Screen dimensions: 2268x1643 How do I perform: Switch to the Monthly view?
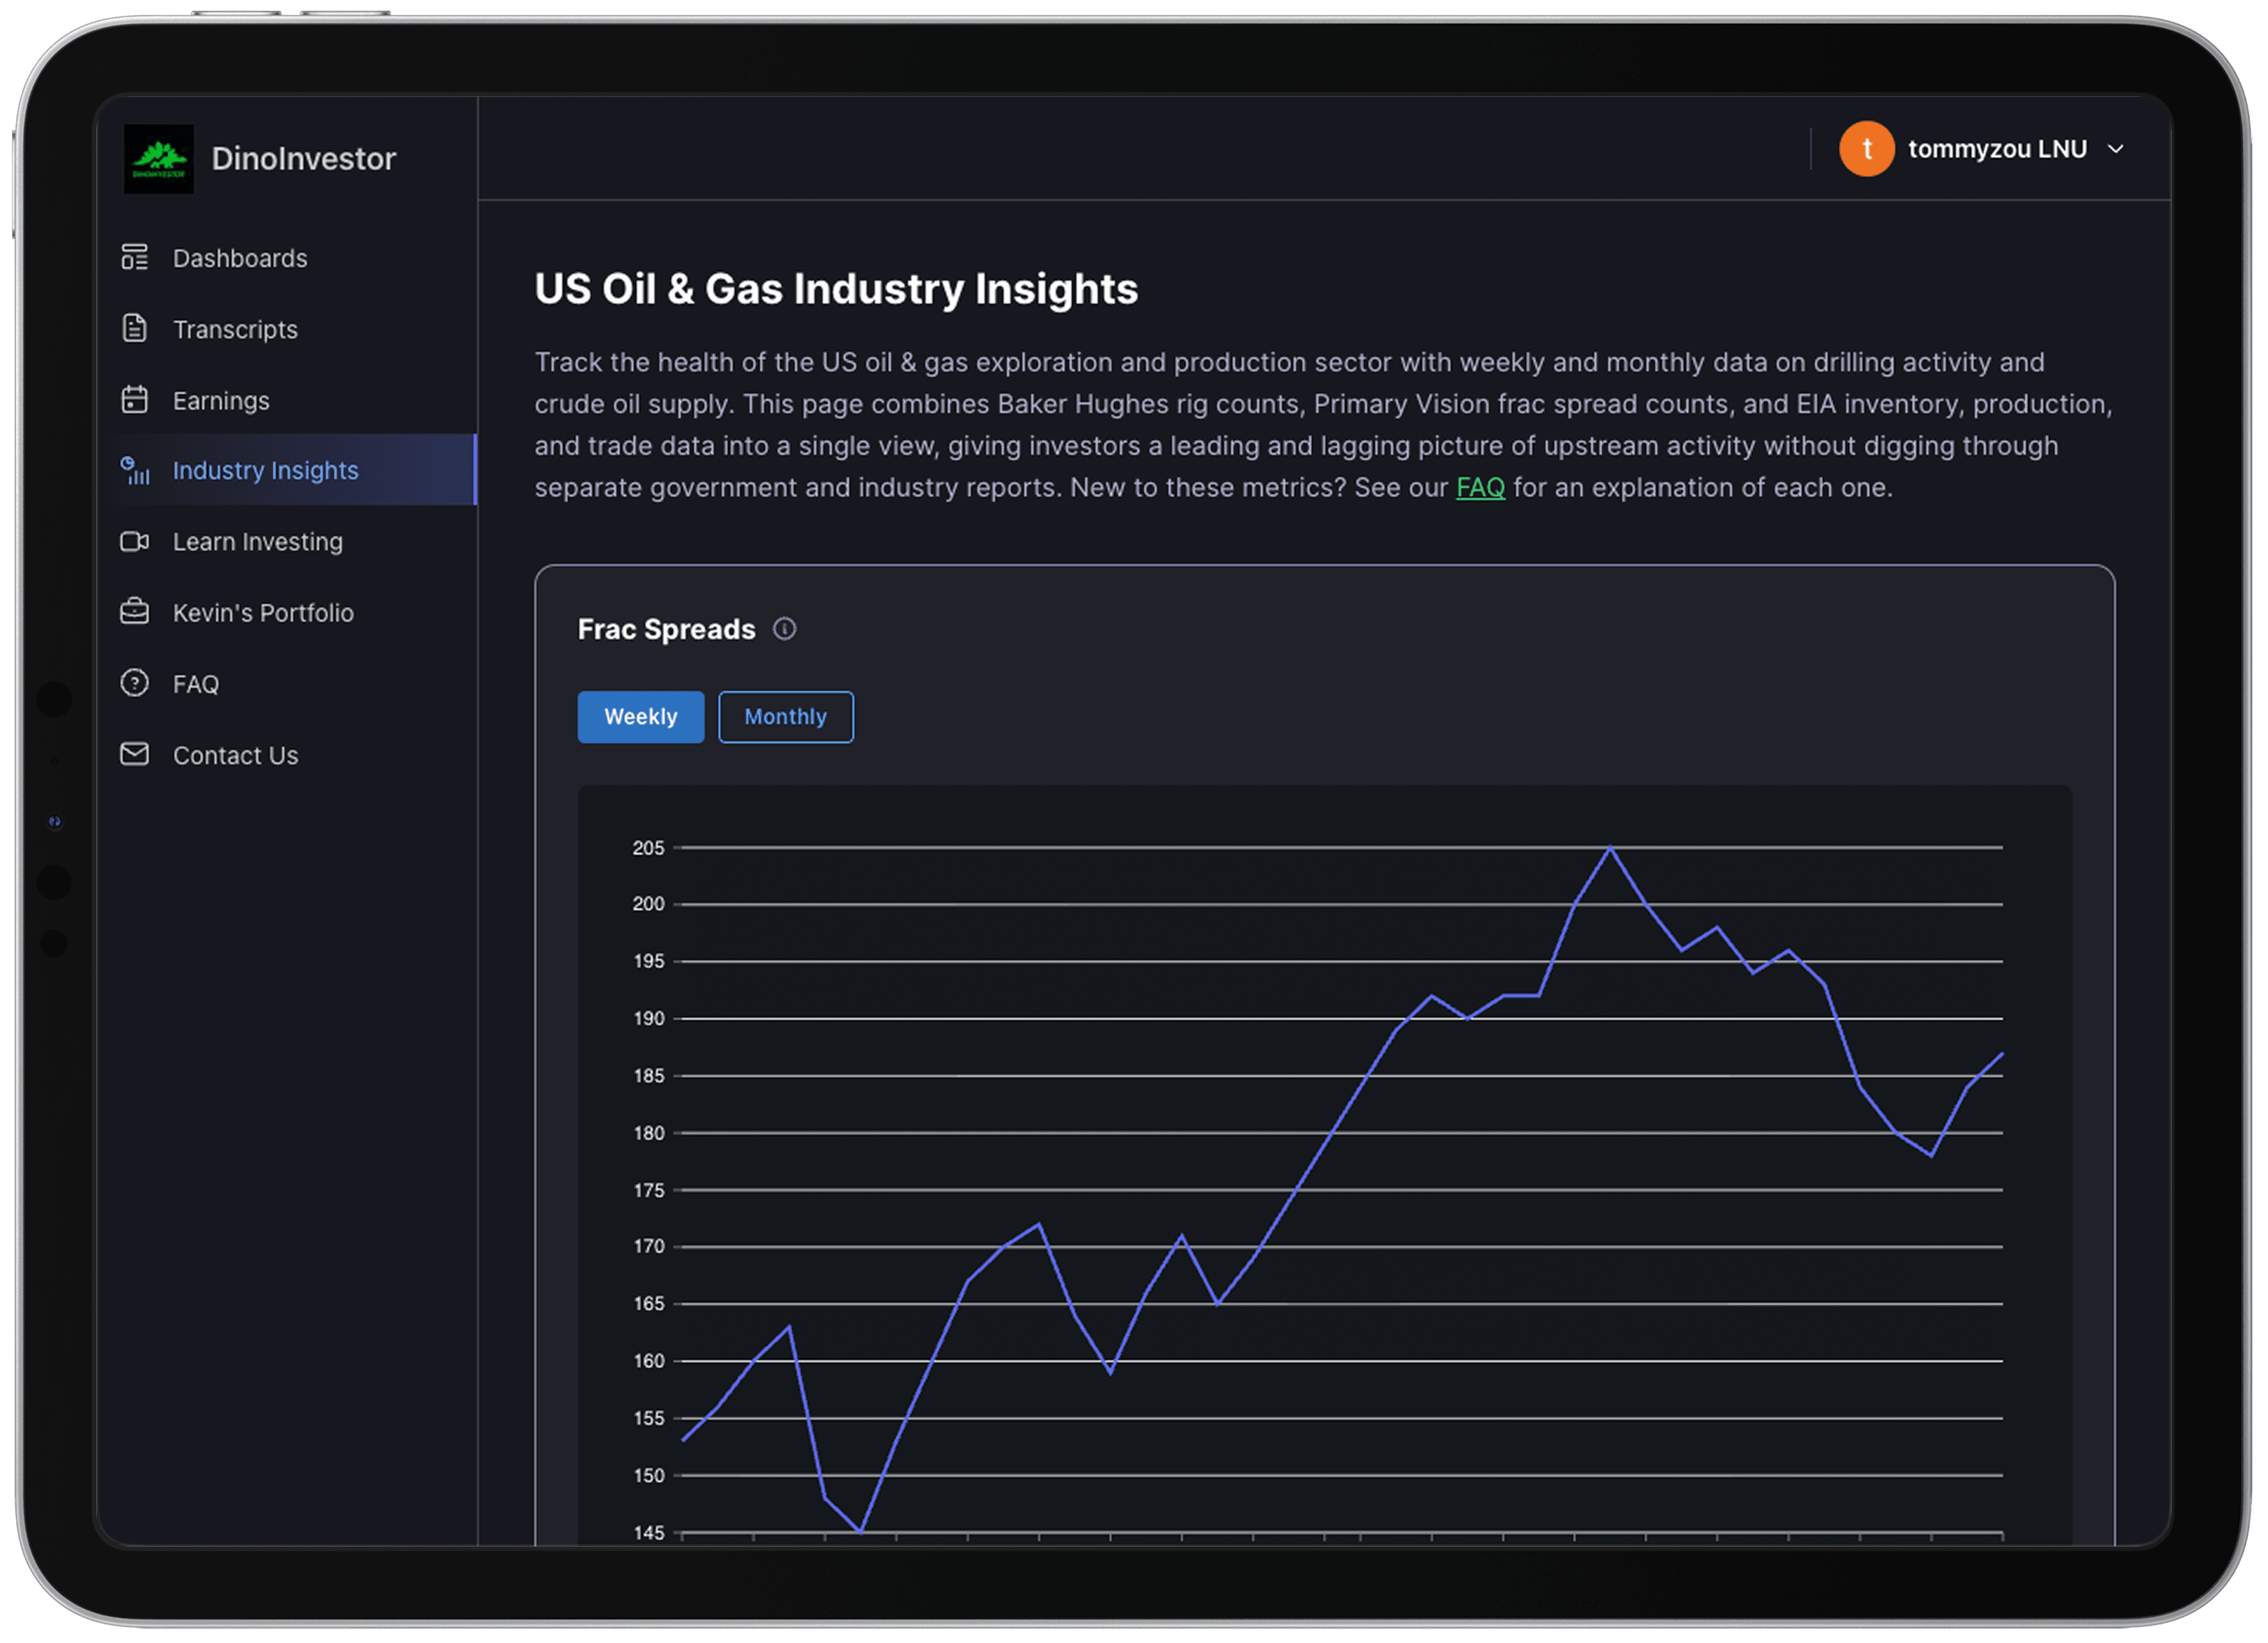pyautogui.click(x=786, y=718)
